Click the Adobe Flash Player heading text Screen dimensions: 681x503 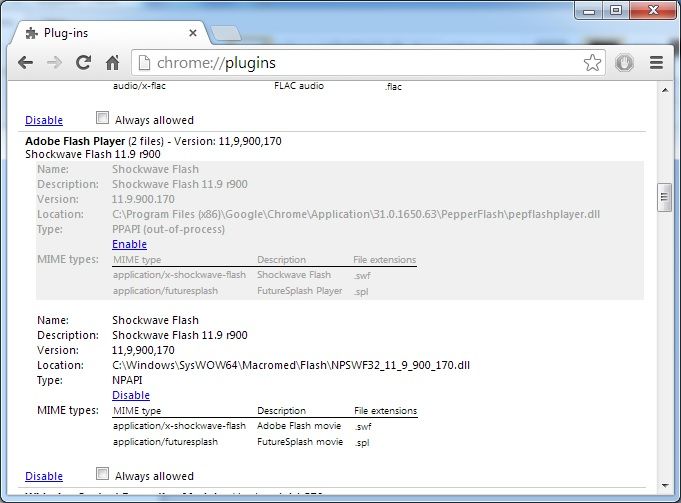click(x=75, y=141)
